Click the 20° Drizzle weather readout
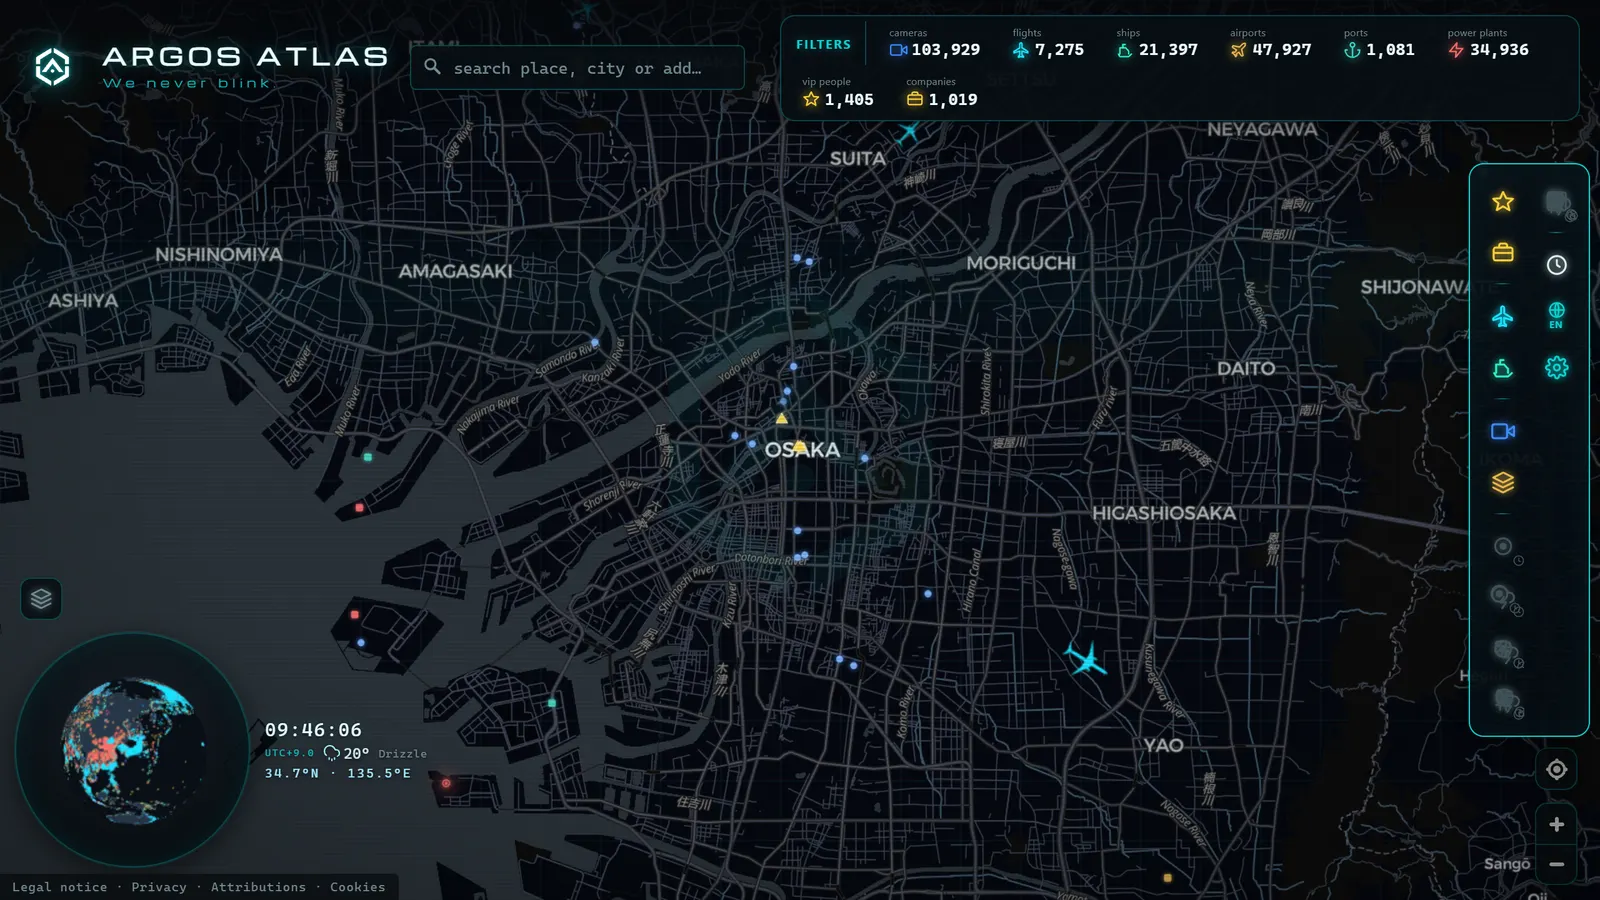Screen dimensions: 1600x900 pyautogui.click(x=375, y=753)
